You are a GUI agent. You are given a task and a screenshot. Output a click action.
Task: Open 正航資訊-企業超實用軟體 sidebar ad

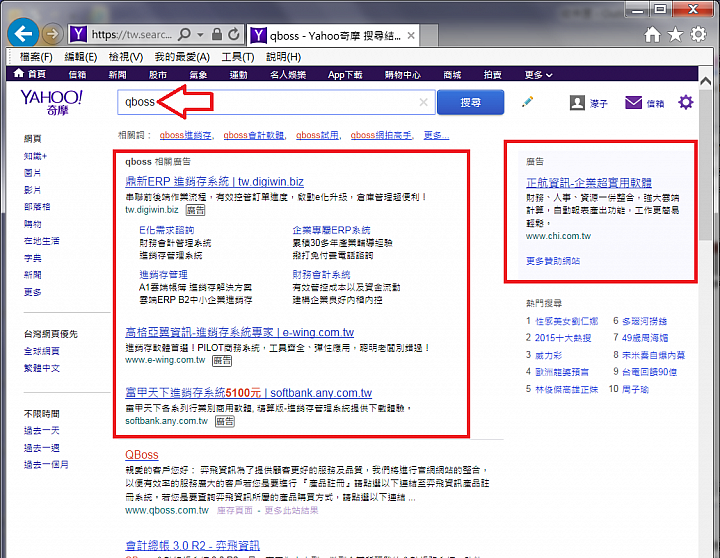point(589,183)
